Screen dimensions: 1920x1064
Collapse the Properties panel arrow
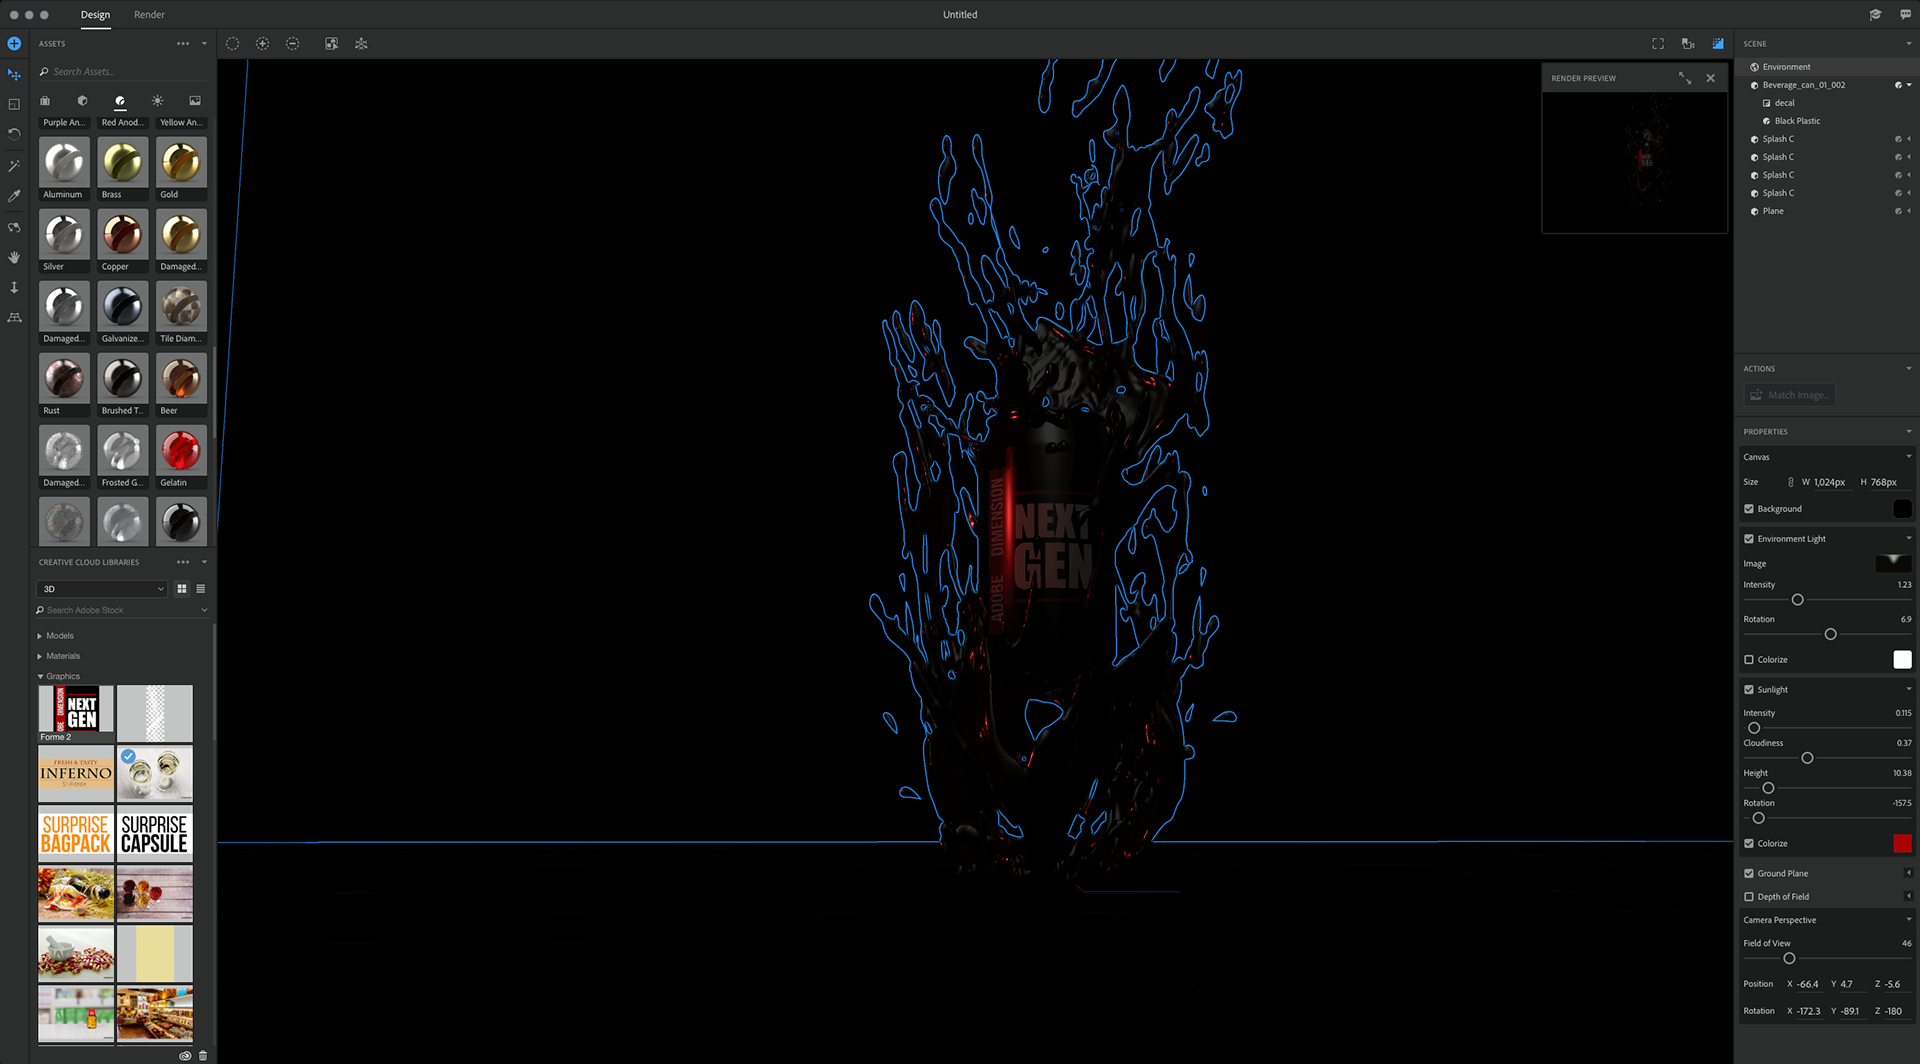pos(1909,432)
